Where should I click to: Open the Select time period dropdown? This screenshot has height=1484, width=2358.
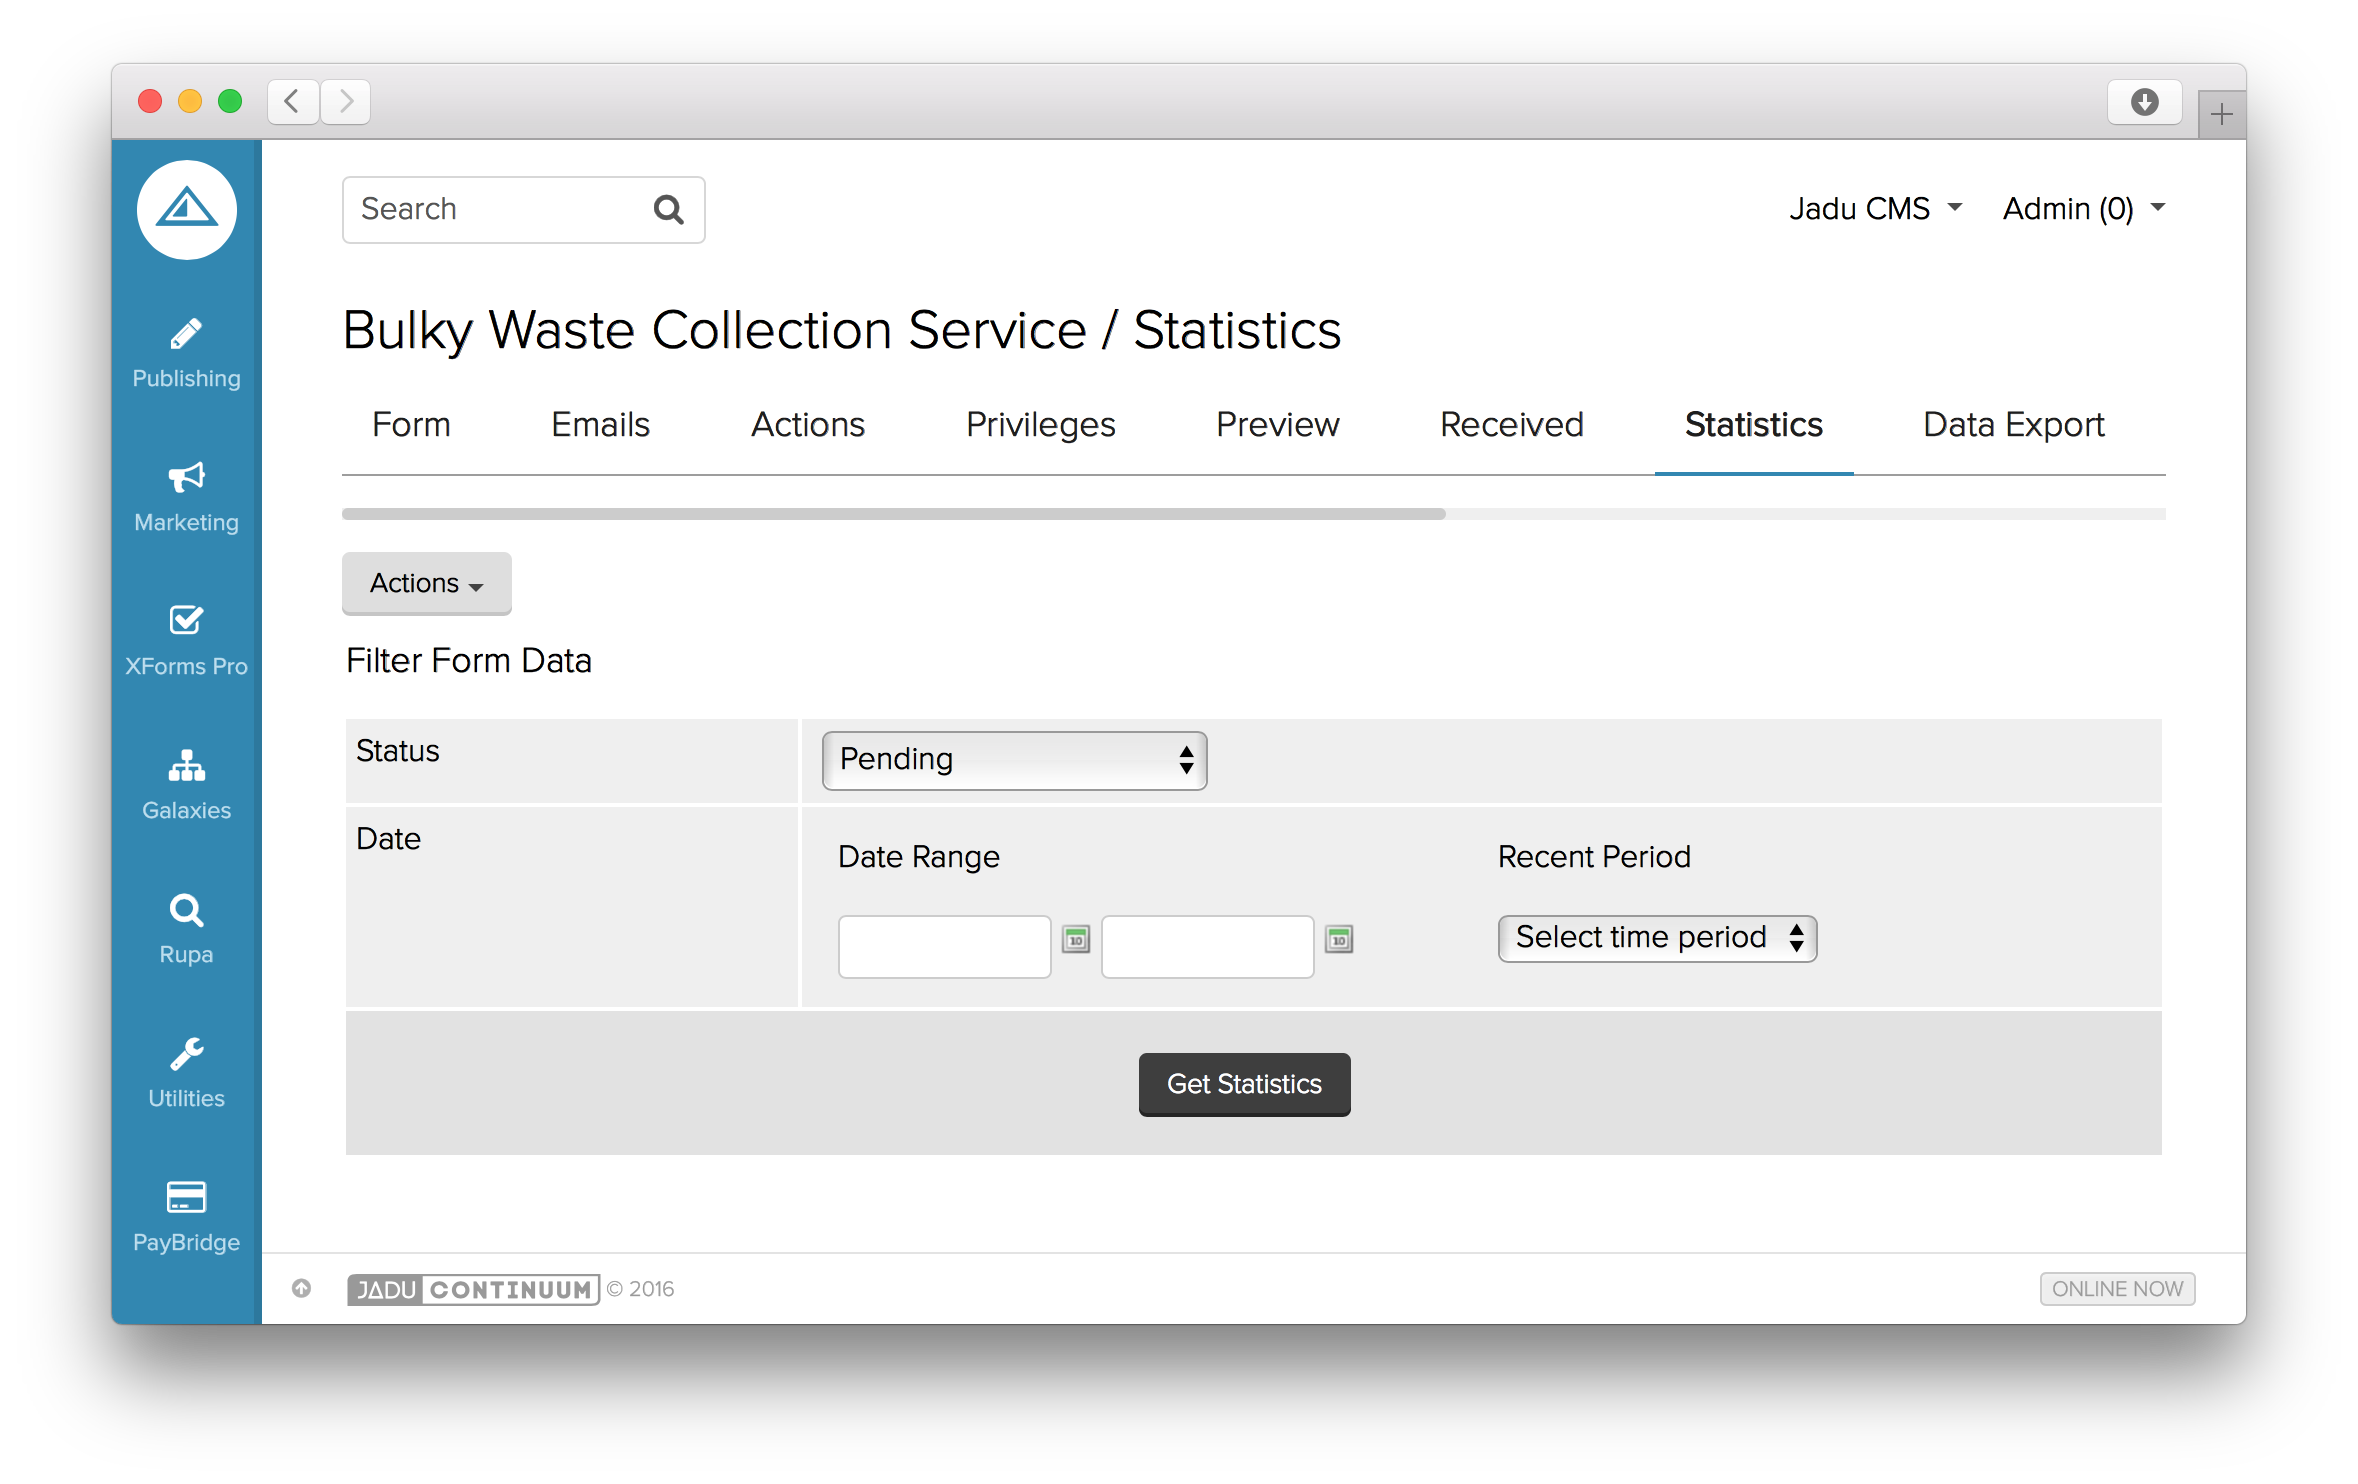pyautogui.click(x=1656, y=938)
